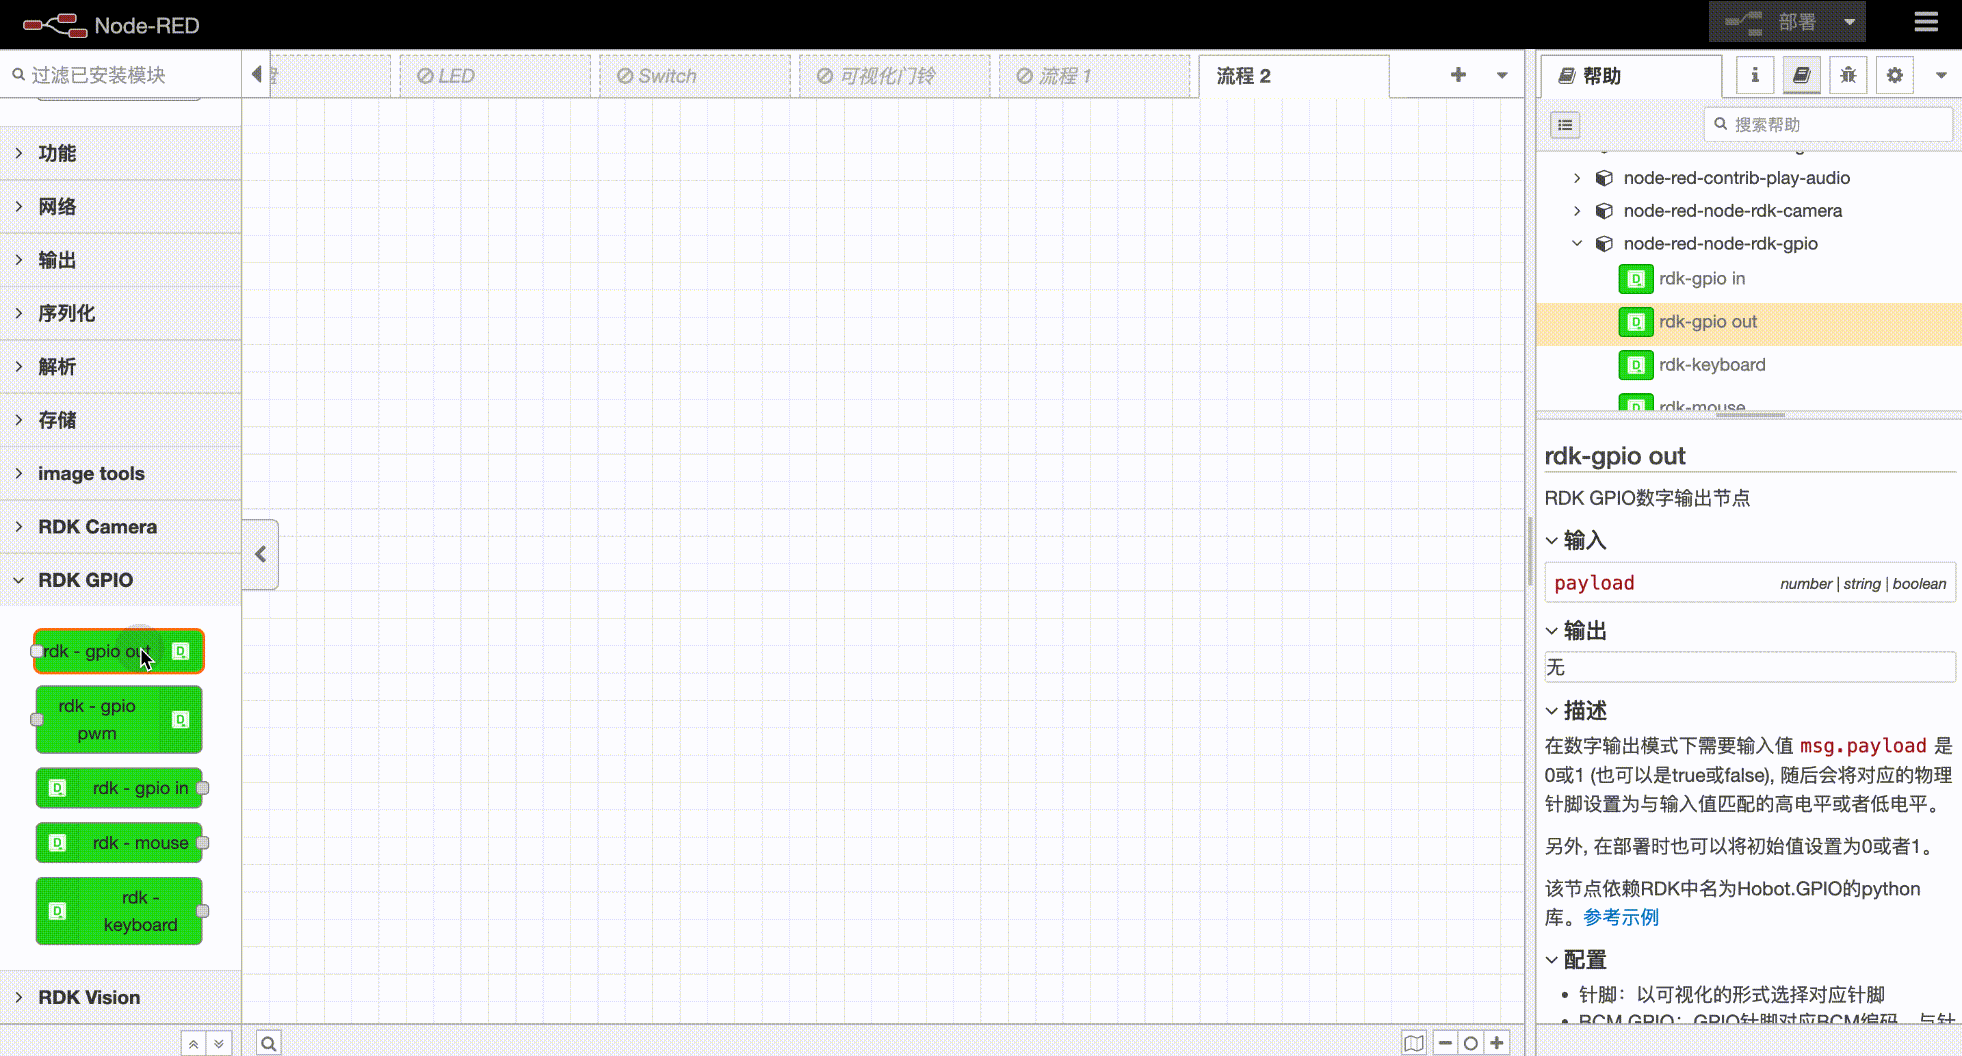
Task: Add a new flow tab
Action: click(1458, 75)
